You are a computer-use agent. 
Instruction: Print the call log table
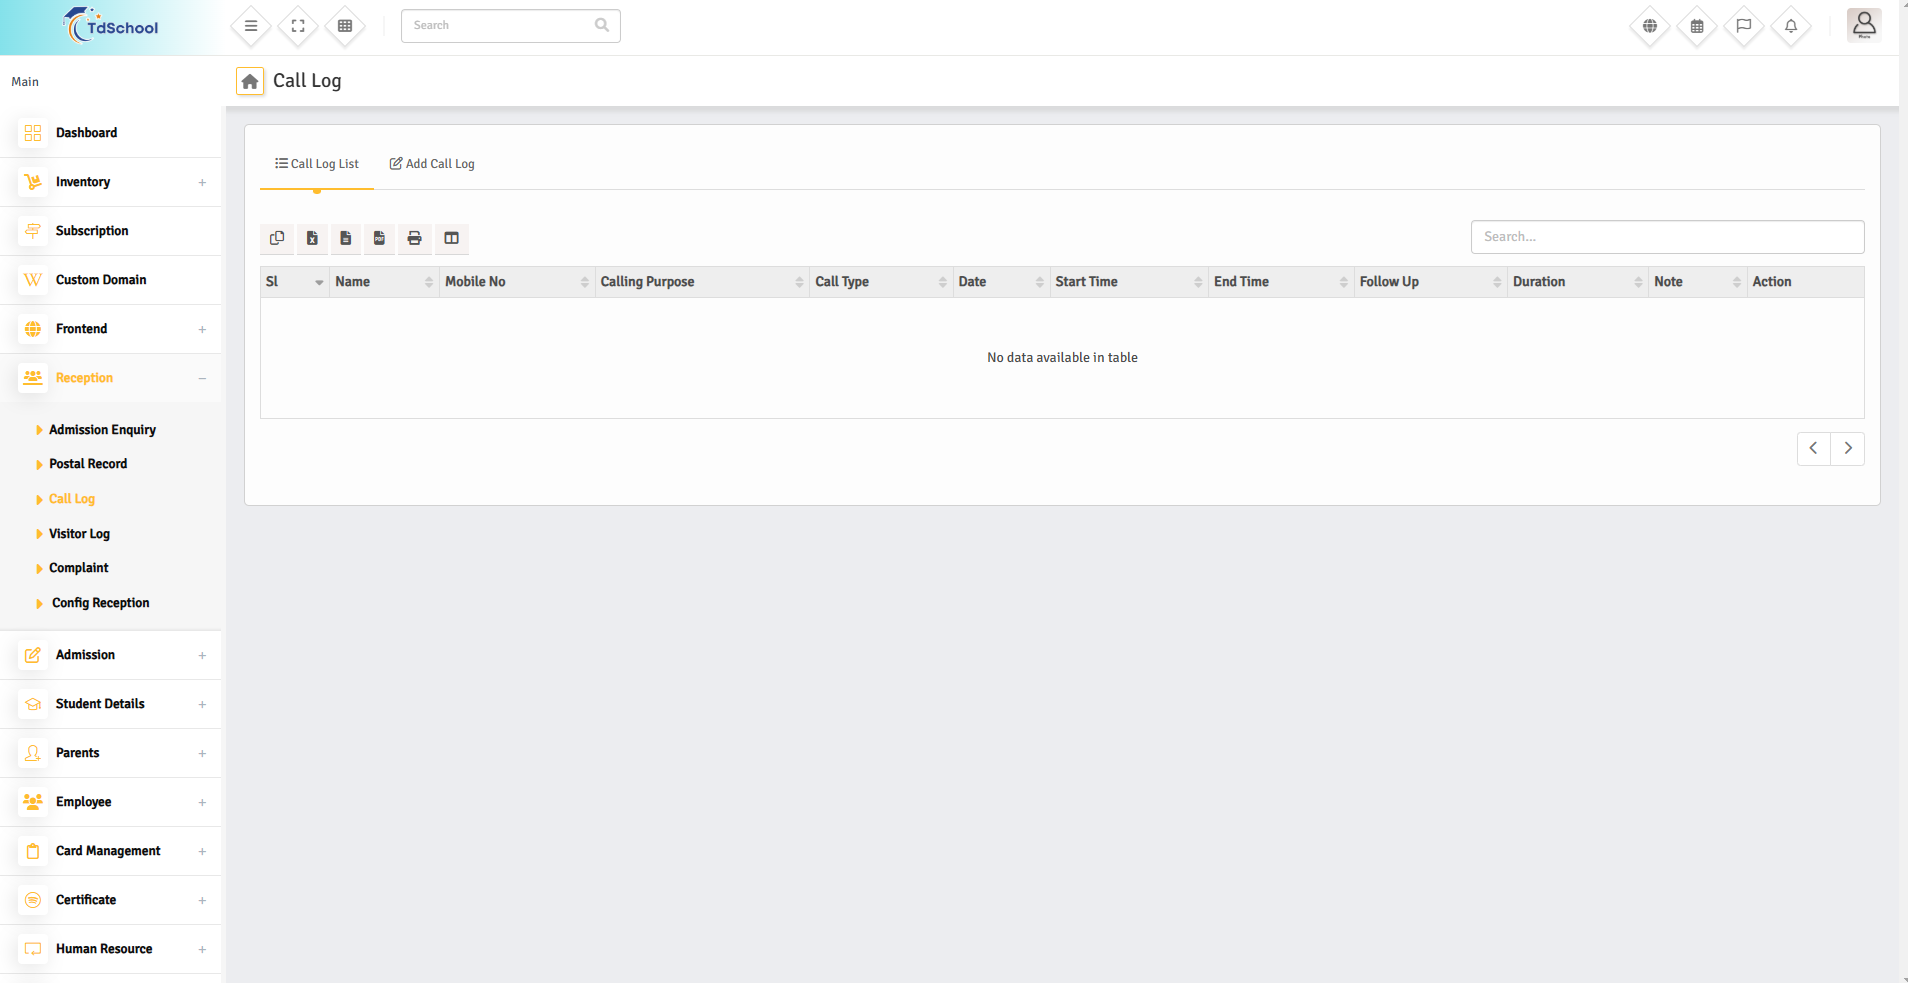tap(414, 238)
